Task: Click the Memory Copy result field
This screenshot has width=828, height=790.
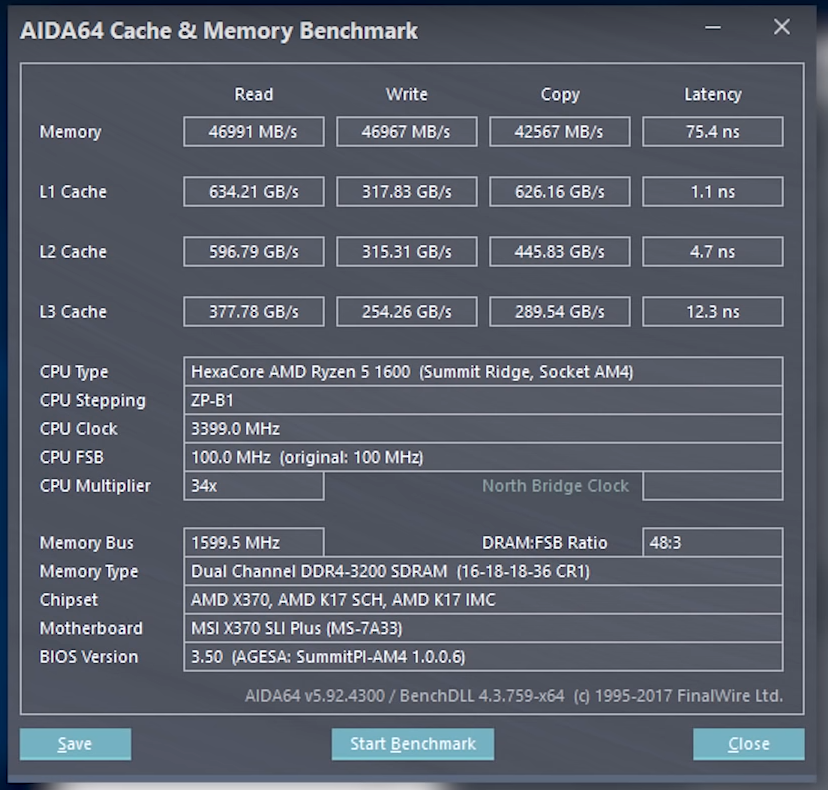Action: [559, 132]
